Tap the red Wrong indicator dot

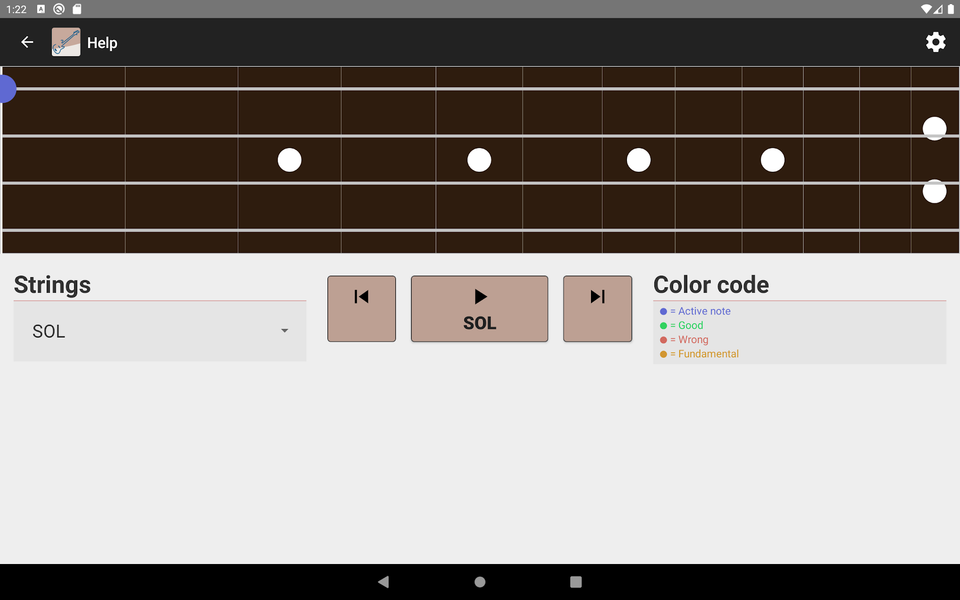pos(661,339)
